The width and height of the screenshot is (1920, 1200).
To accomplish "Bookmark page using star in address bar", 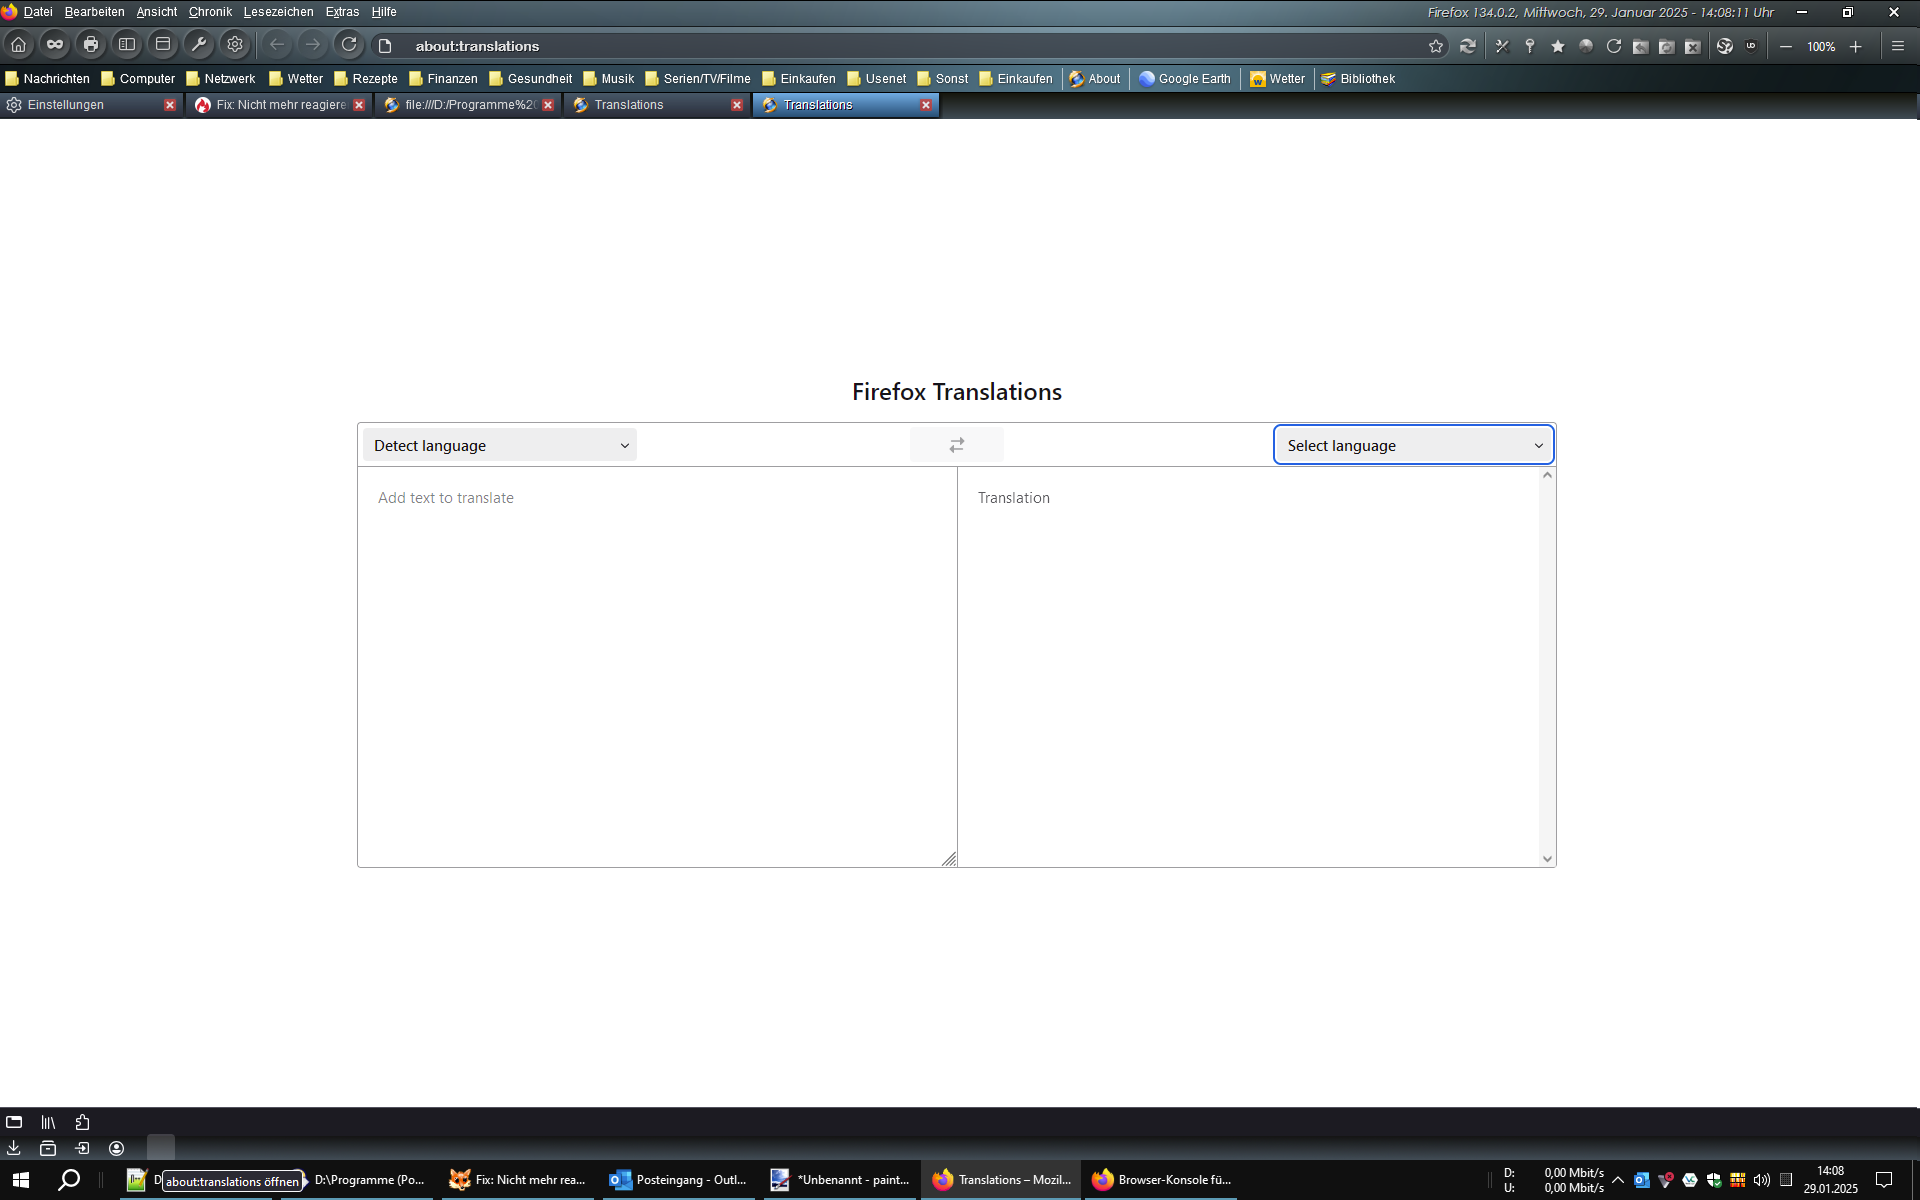I will [1436, 46].
